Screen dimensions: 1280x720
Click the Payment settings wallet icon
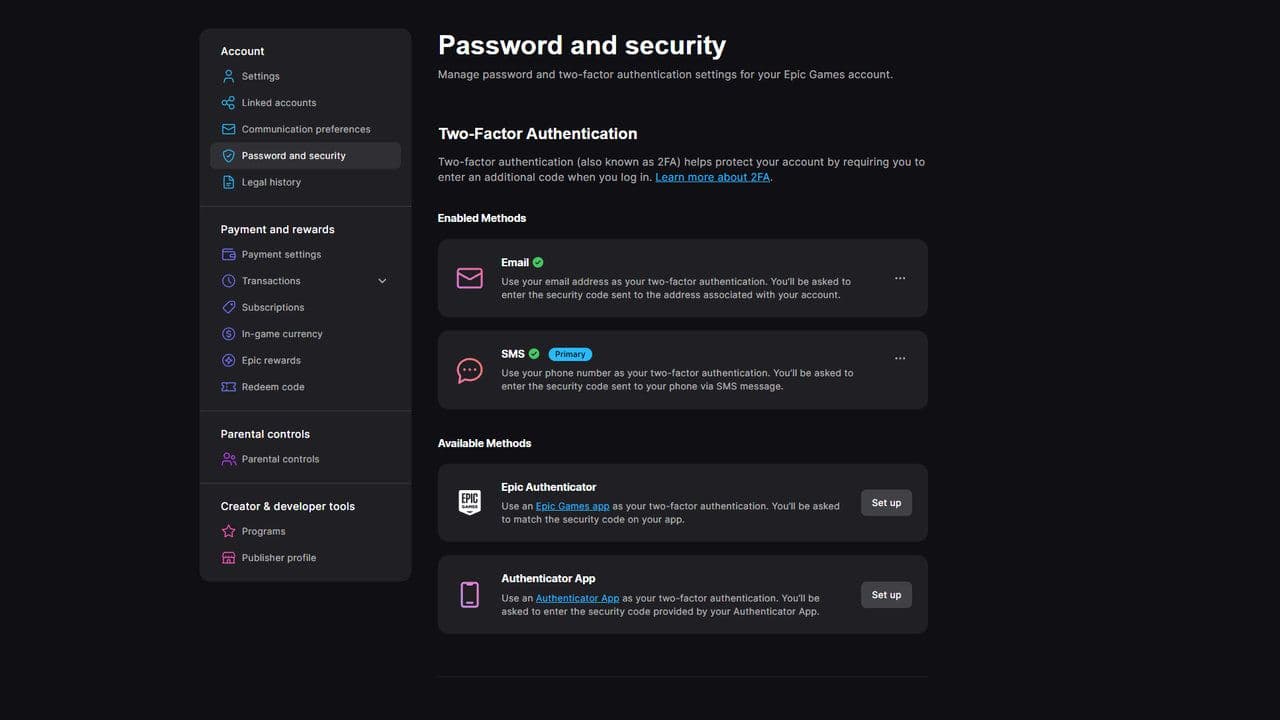(228, 254)
